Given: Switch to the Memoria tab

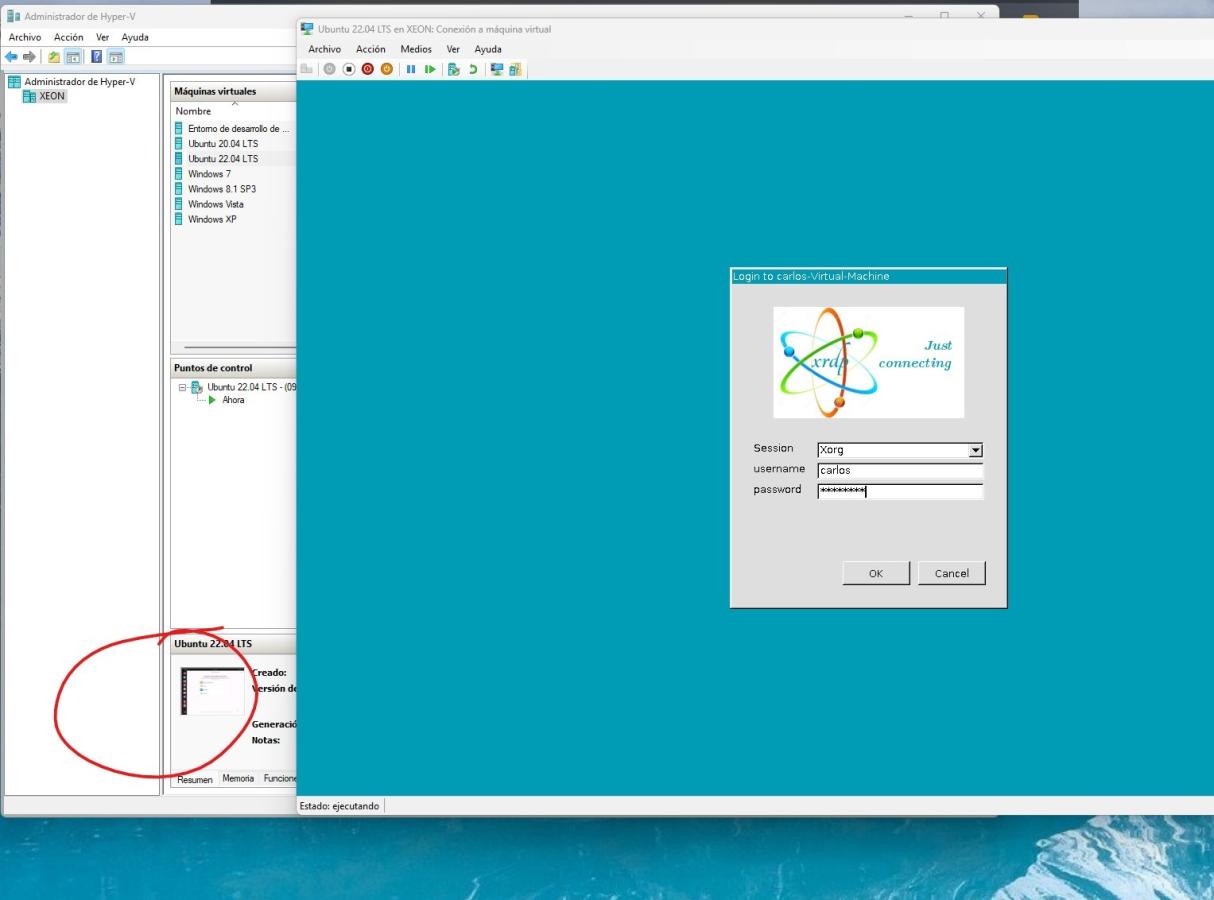Looking at the screenshot, I should point(237,778).
